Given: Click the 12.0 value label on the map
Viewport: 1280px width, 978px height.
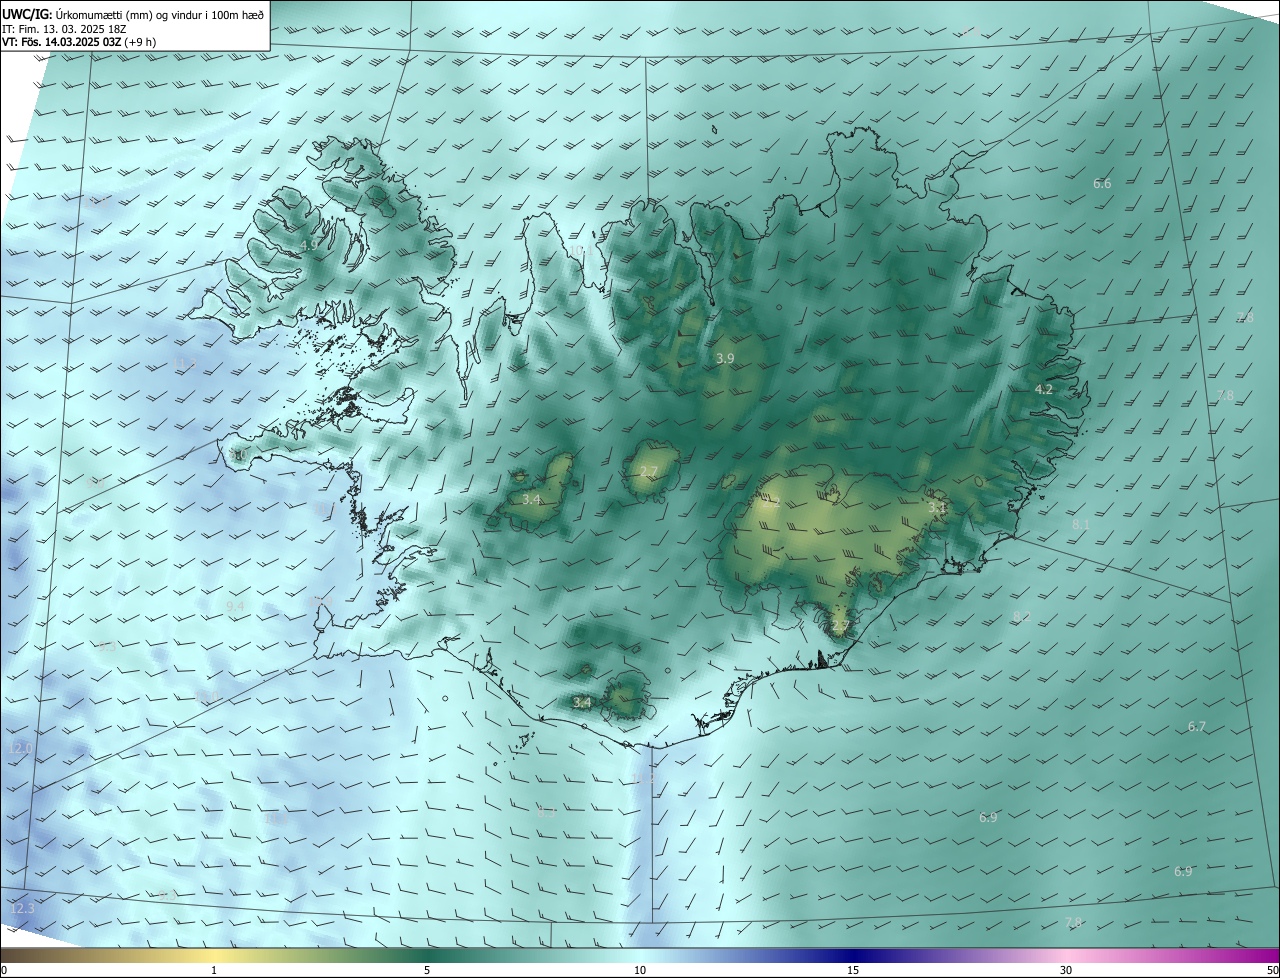Looking at the screenshot, I should [21, 748].
